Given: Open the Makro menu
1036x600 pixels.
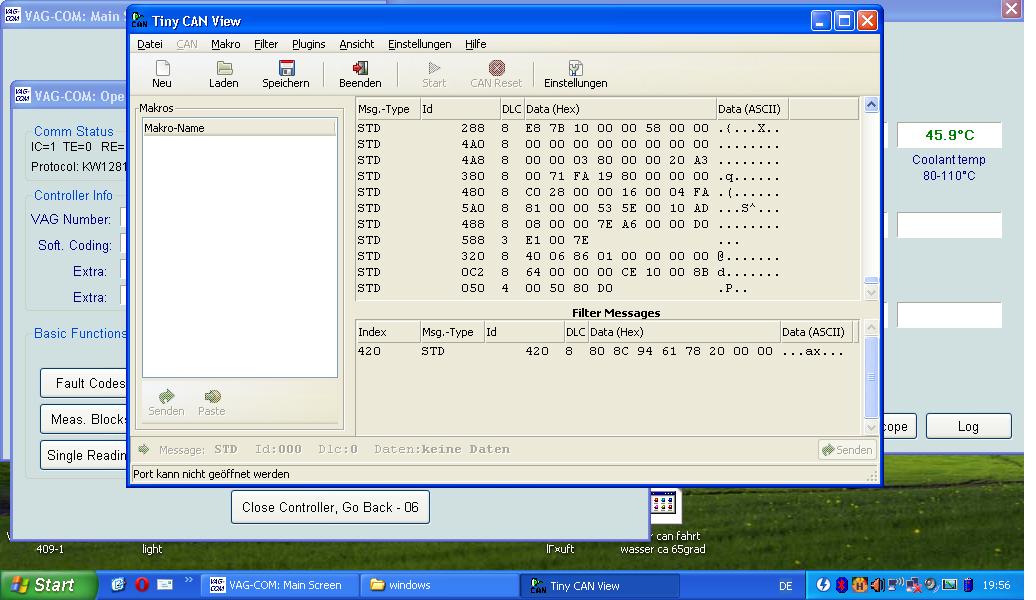Looking at the screenshot, I should 226,44.
